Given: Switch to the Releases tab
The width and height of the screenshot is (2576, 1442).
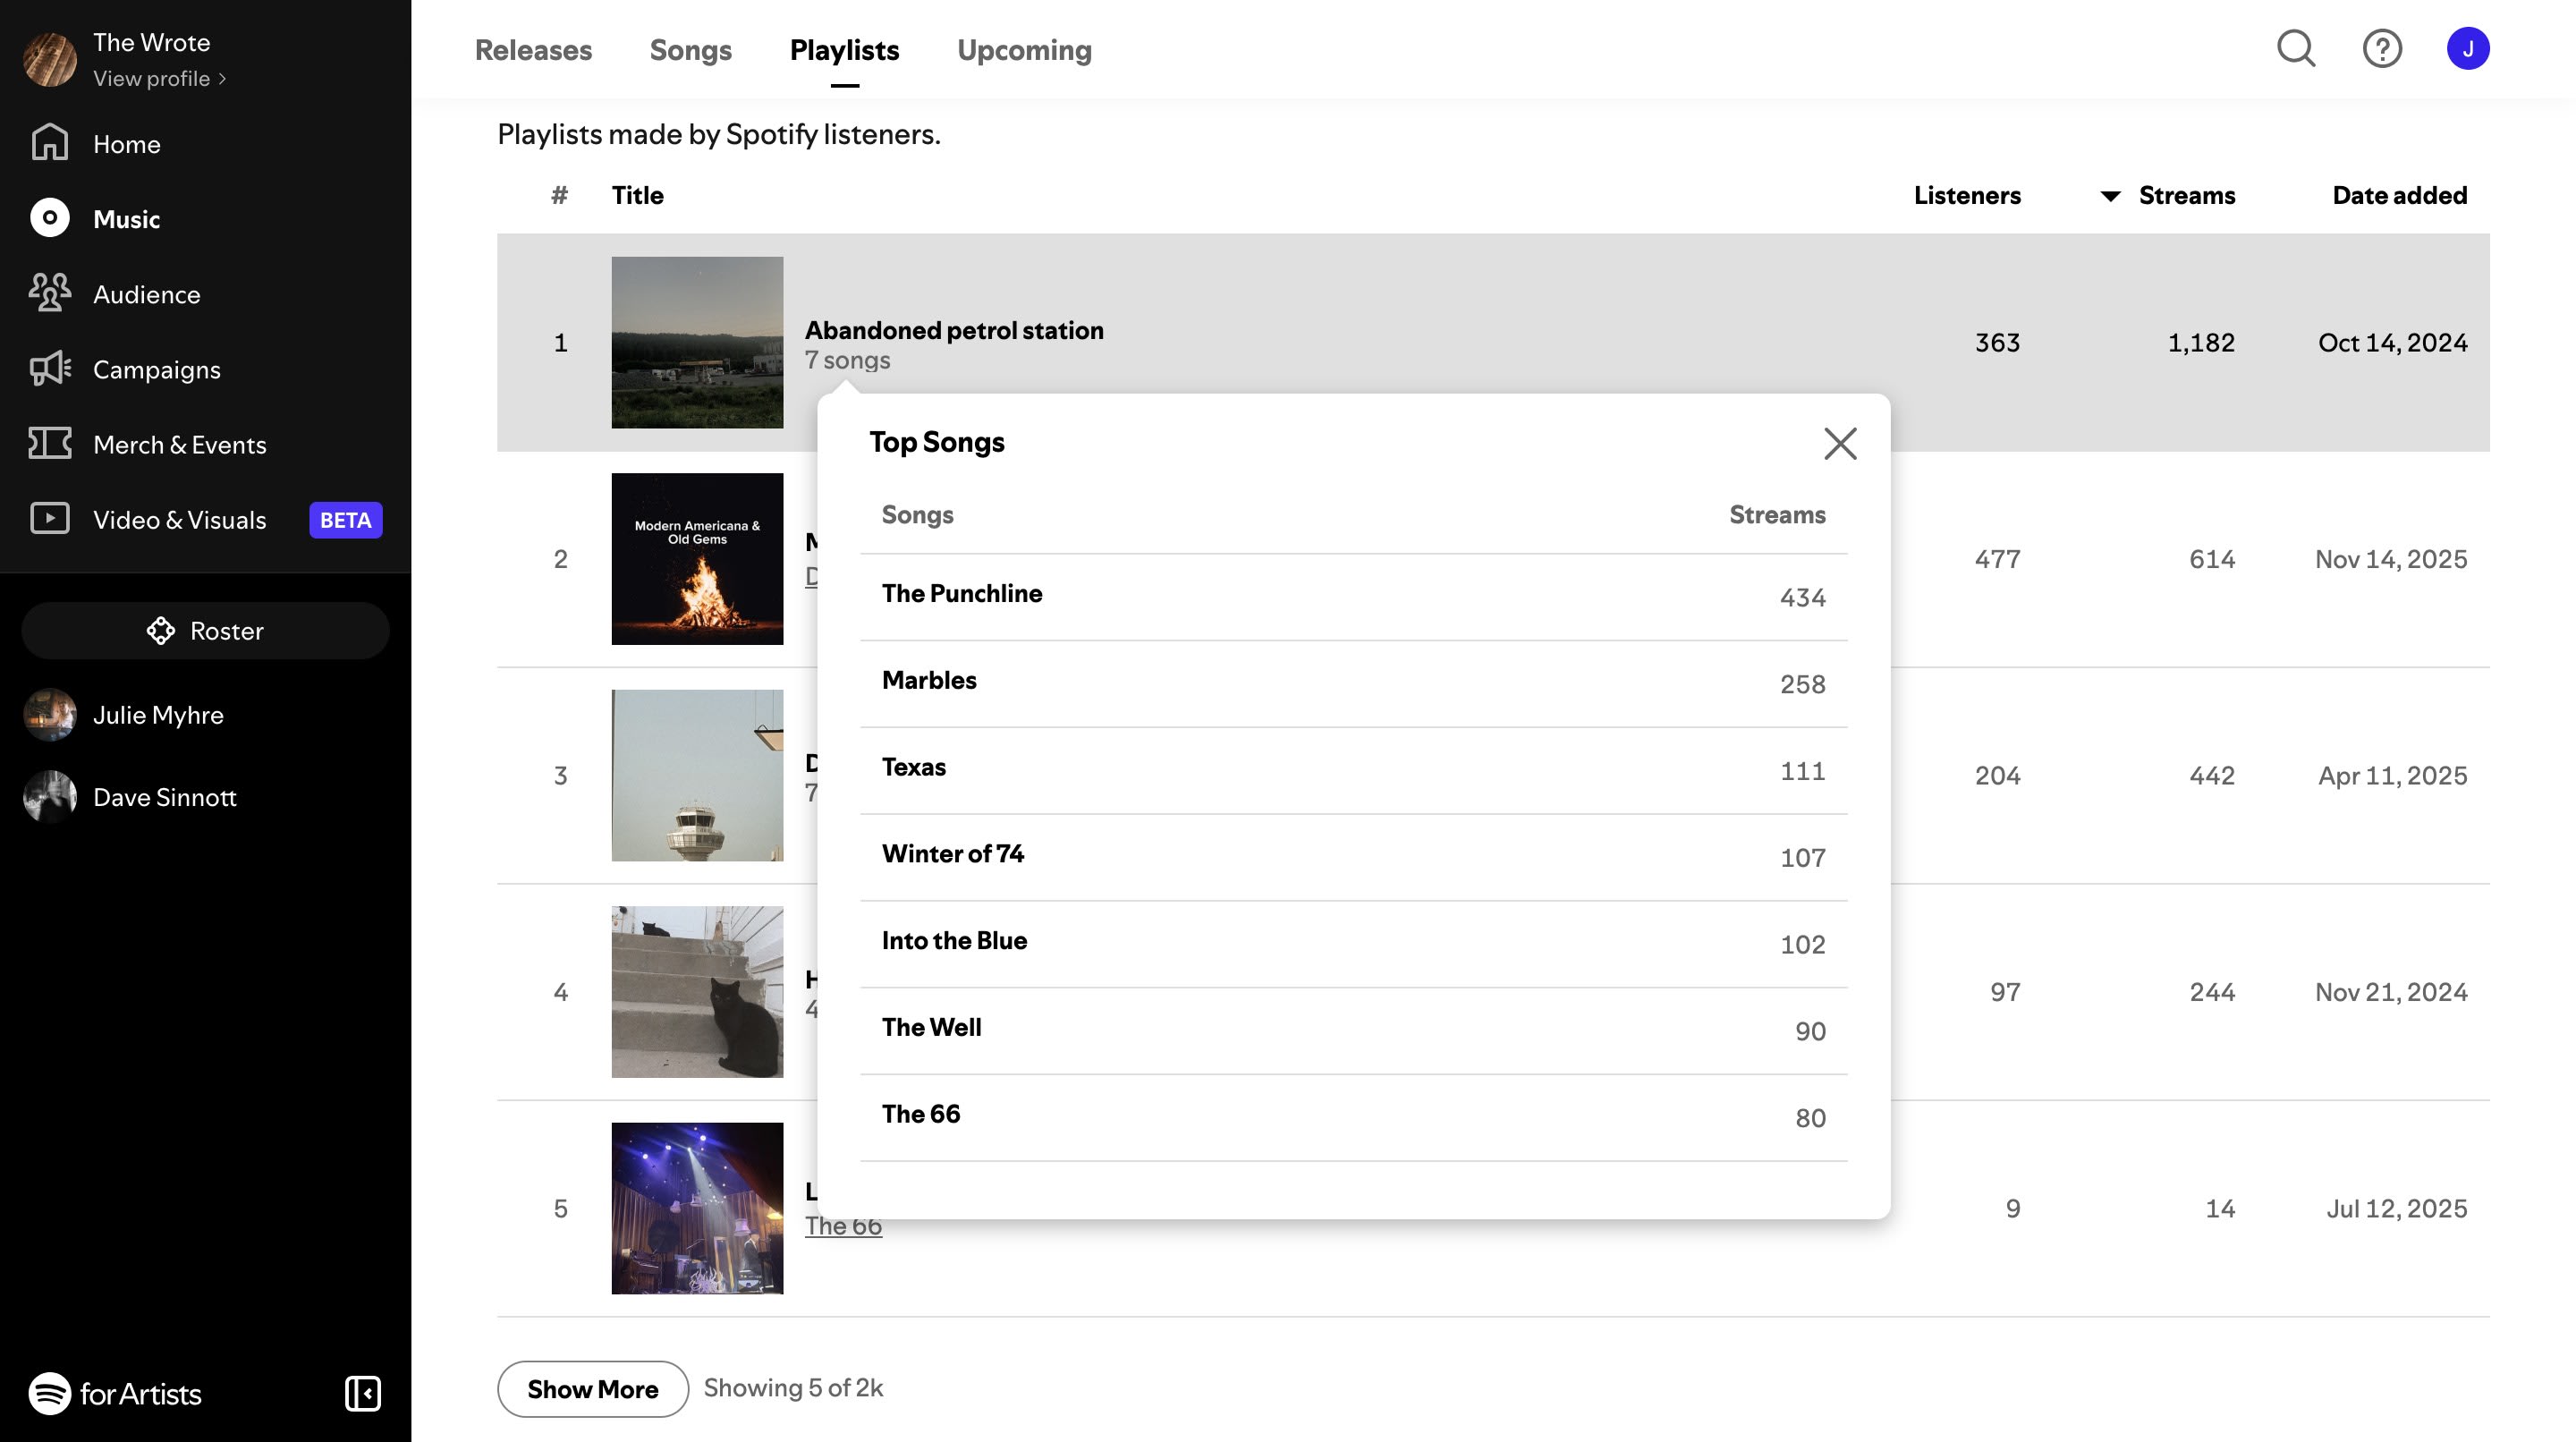Looking at the screenshot, I should coord(533,50).
